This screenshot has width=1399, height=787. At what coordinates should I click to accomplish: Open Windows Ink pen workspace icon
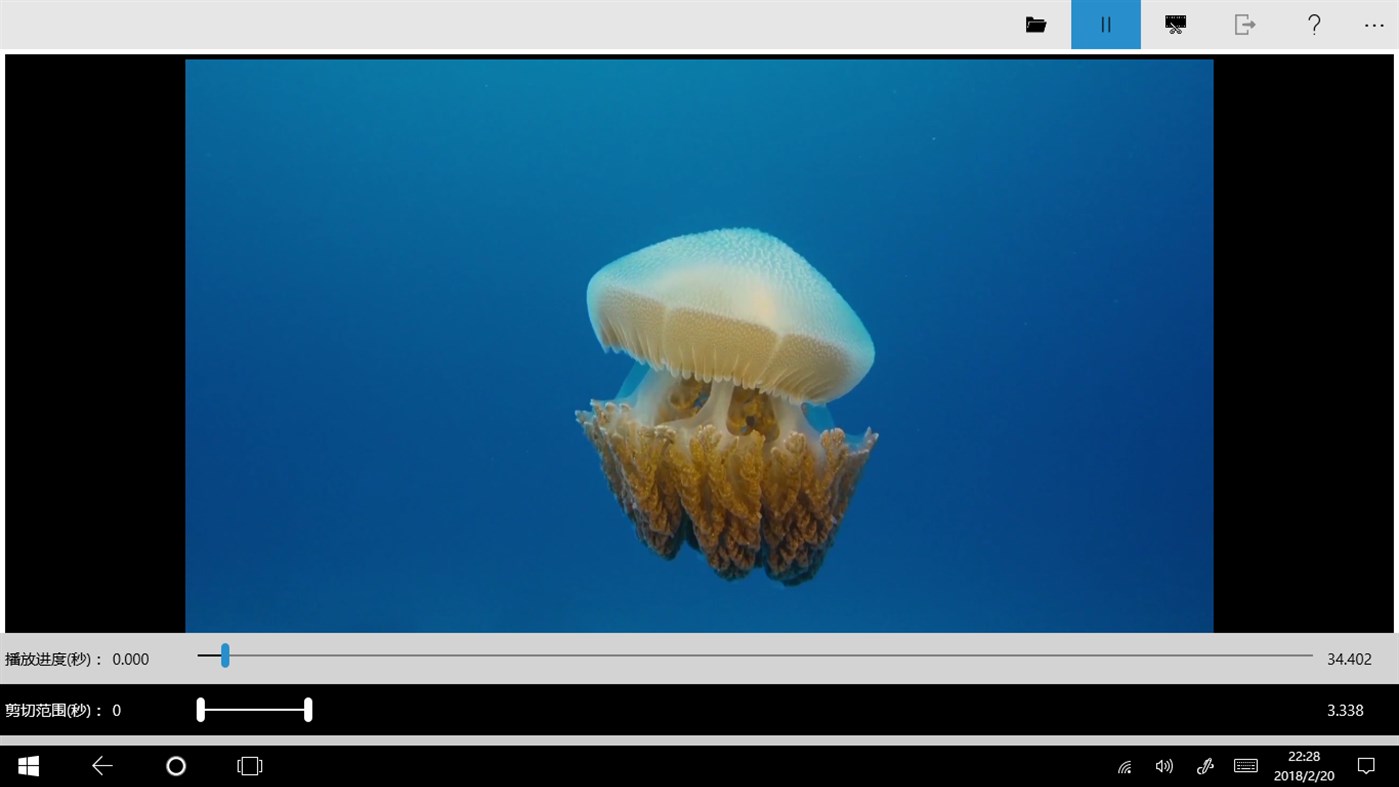[x=1205, y=767]
